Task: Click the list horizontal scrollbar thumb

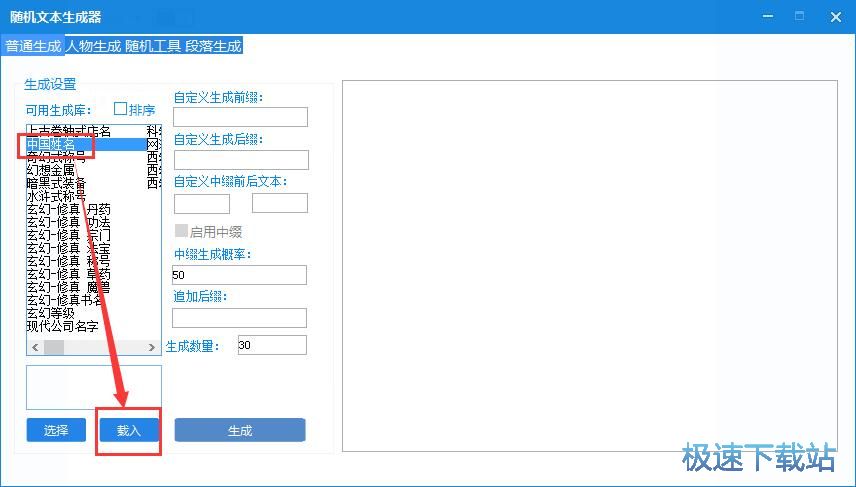Action: (x=54, y=347)
